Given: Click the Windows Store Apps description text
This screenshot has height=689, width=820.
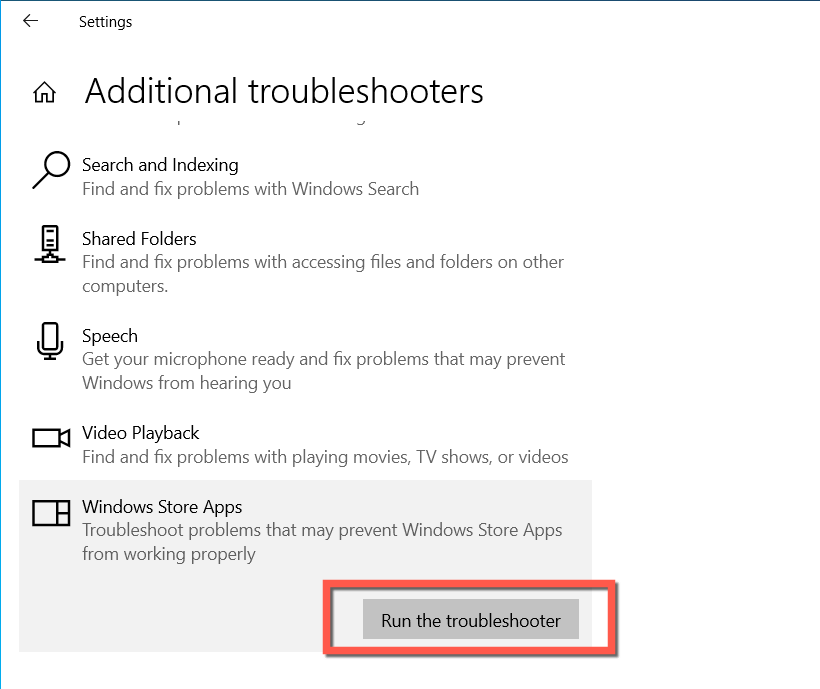Looking at the screenshot, I should (321, 541).
